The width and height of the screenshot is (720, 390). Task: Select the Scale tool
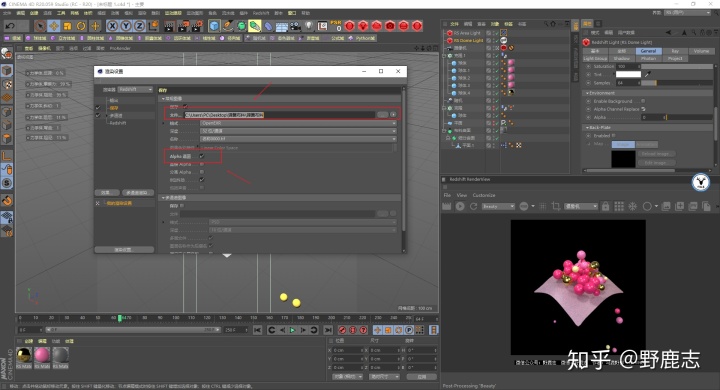(x=68, y=26)
